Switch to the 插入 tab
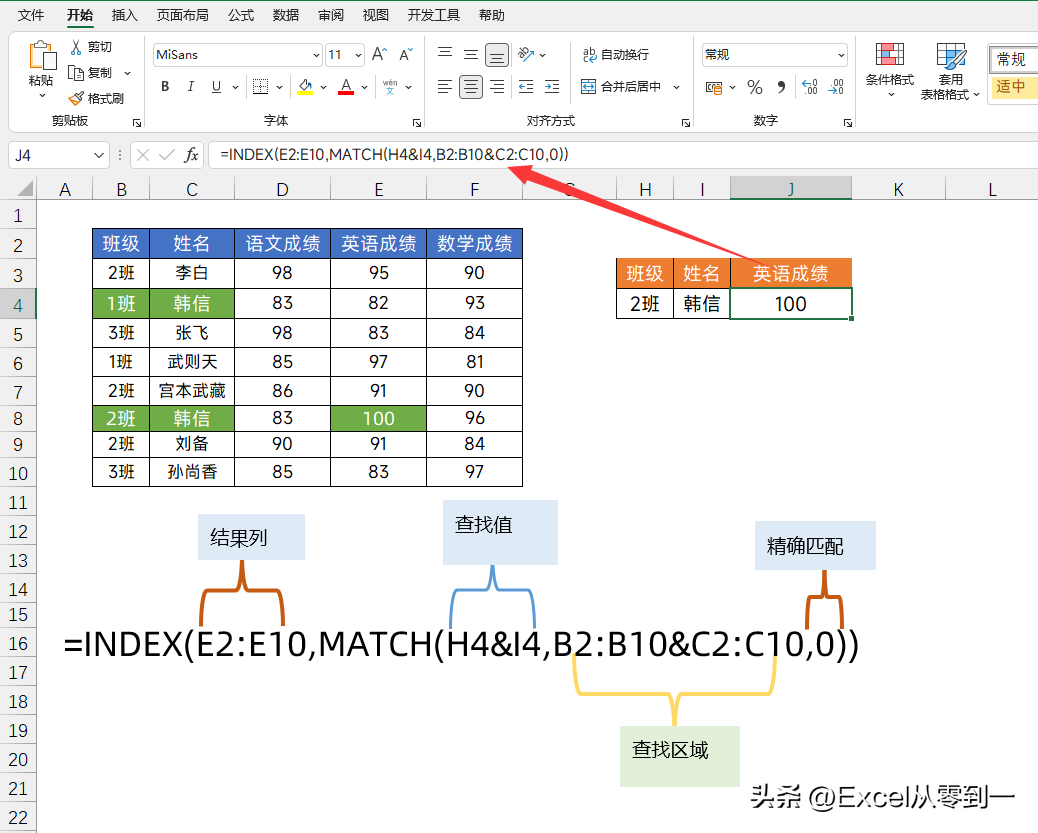 tap(124, 15)
